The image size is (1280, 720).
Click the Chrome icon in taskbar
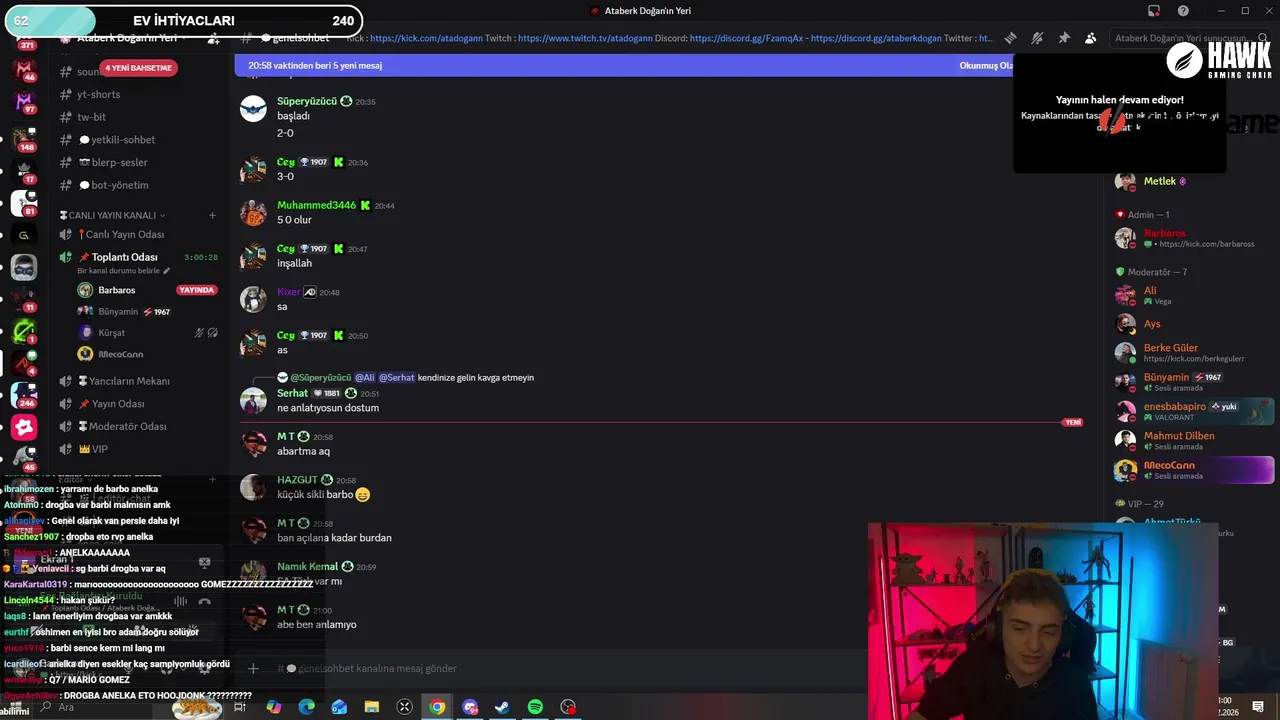pyautogui.click(x=437, y=707)
